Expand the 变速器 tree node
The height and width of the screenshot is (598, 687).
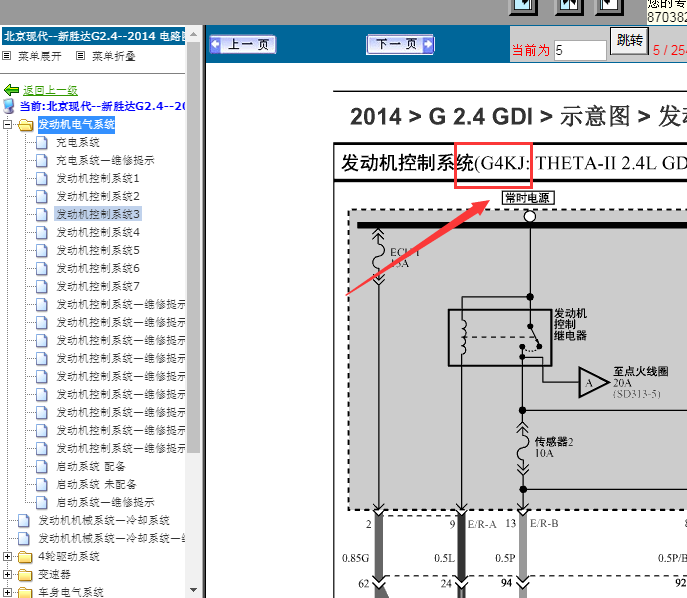7,574
